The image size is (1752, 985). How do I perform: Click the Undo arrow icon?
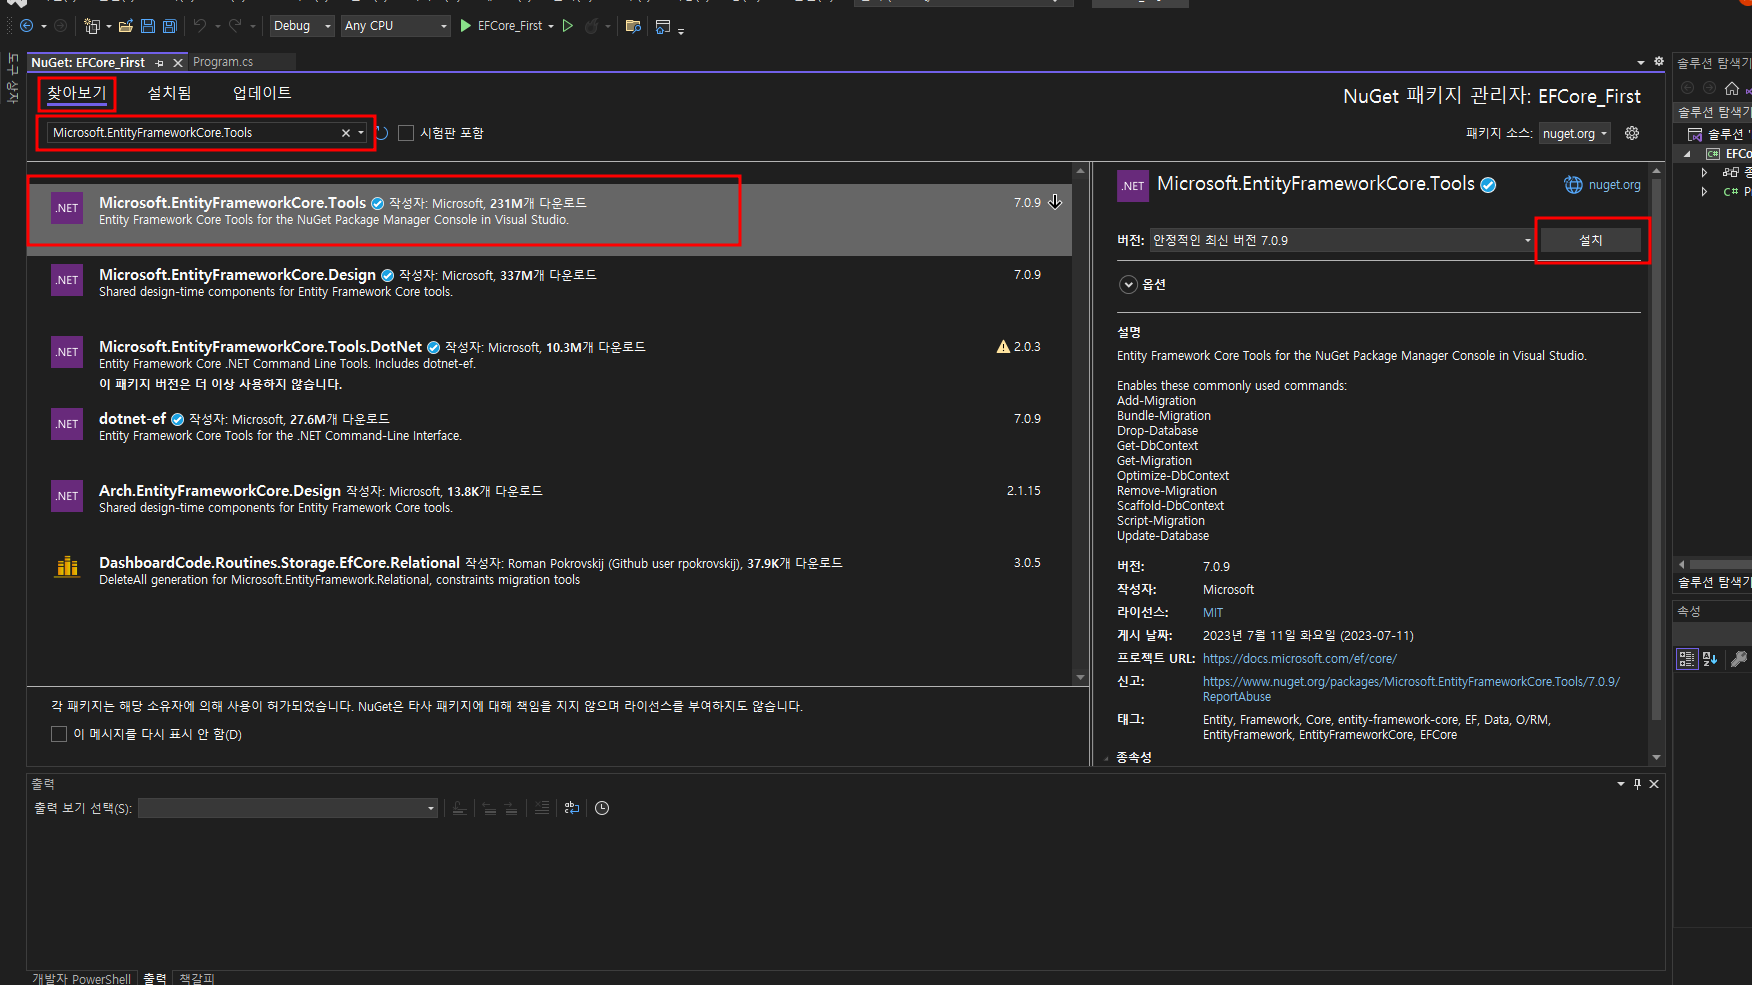point(200,26)
